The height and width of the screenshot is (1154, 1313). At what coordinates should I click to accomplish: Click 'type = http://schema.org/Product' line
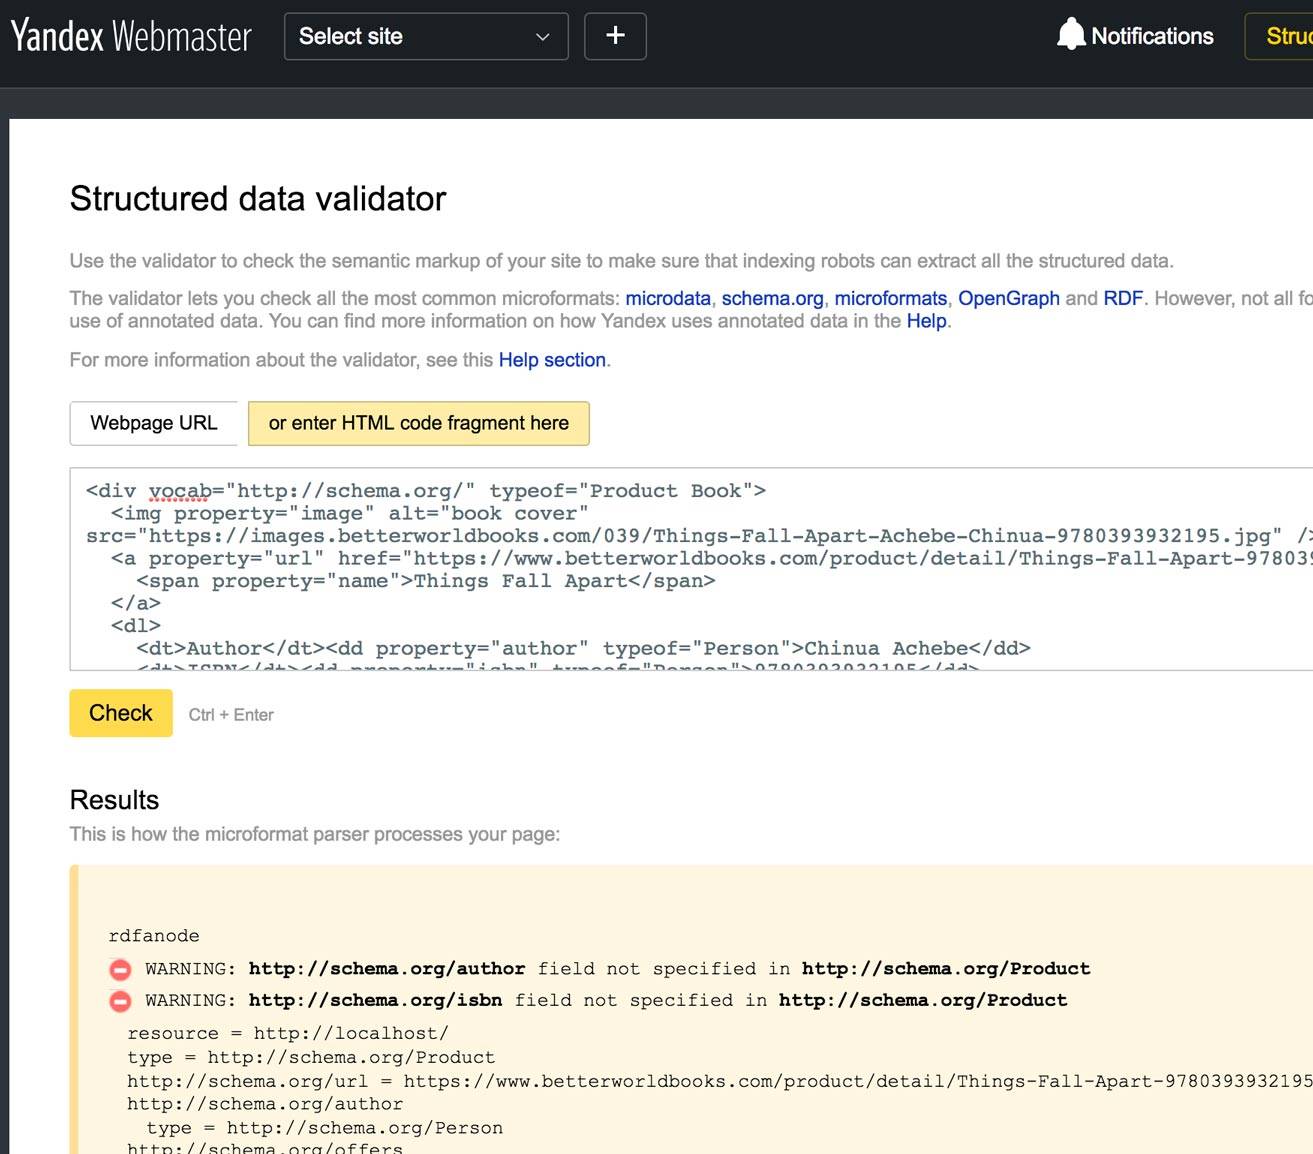(311, 1057)
